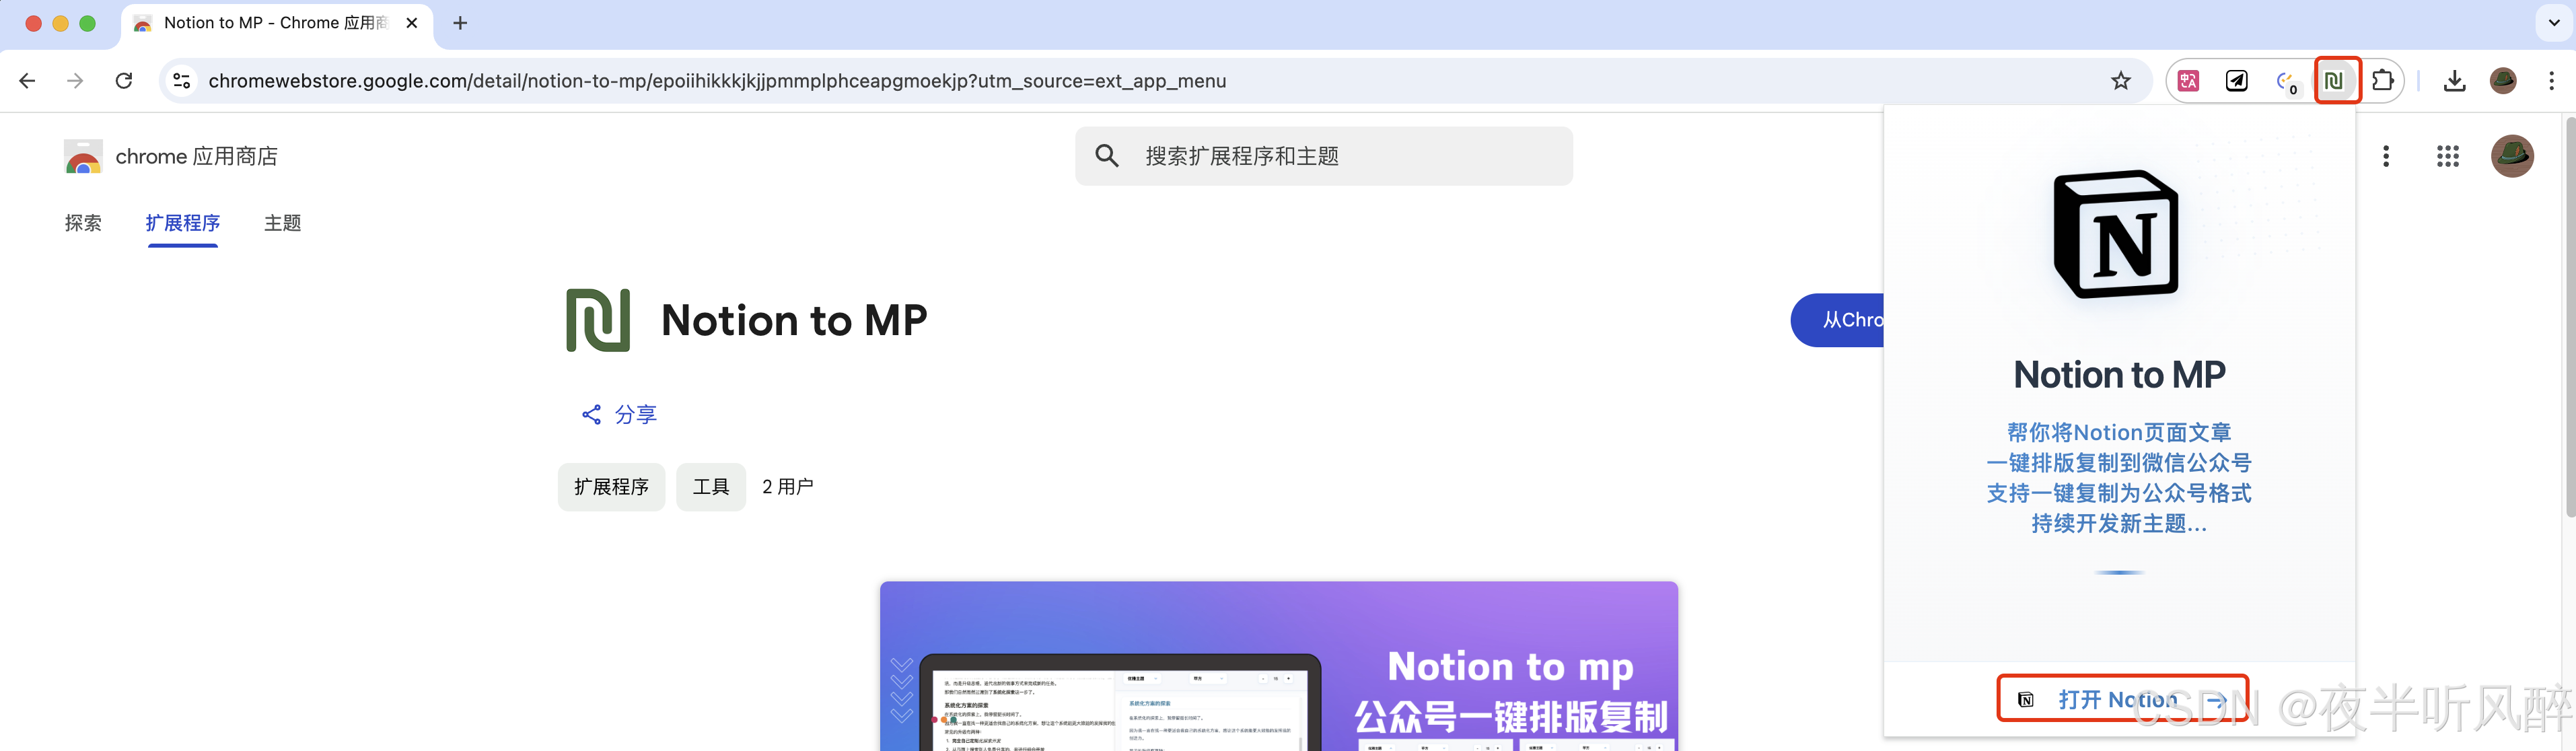This screenshot has height=751, width=2576.
Task: Focus the 搜索扩展程序和主题 search field
Action: 1324,156
